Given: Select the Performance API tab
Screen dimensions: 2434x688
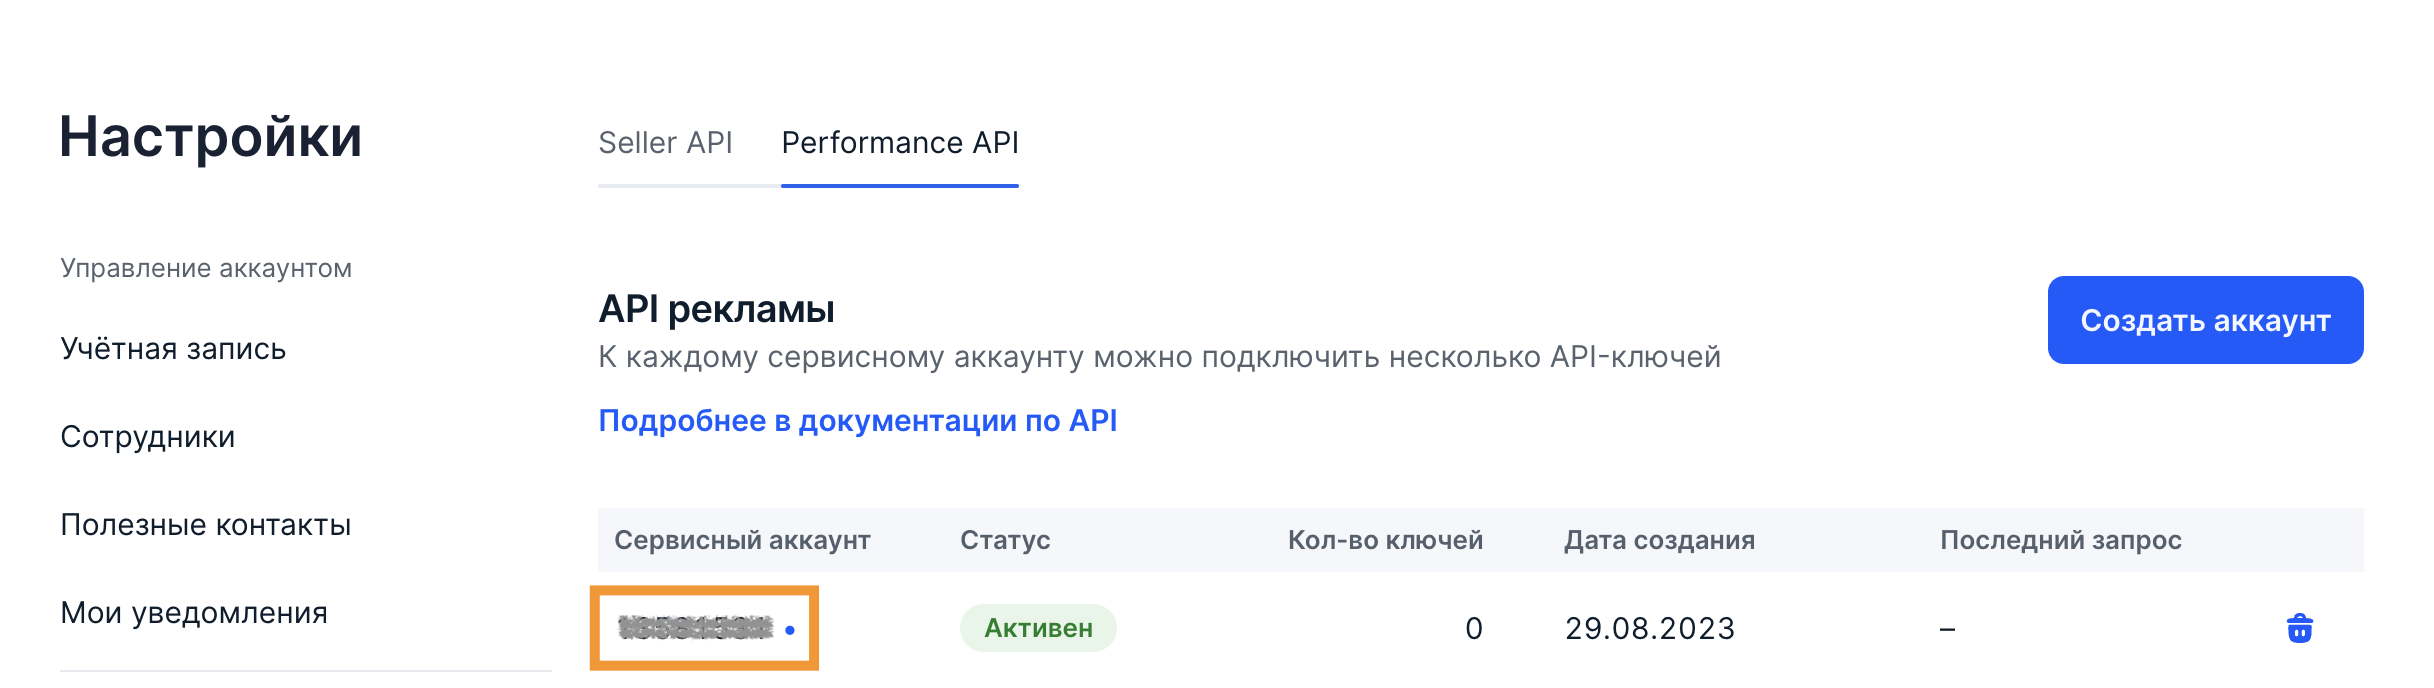Looking at the screenshot, I should pos(899,143).
